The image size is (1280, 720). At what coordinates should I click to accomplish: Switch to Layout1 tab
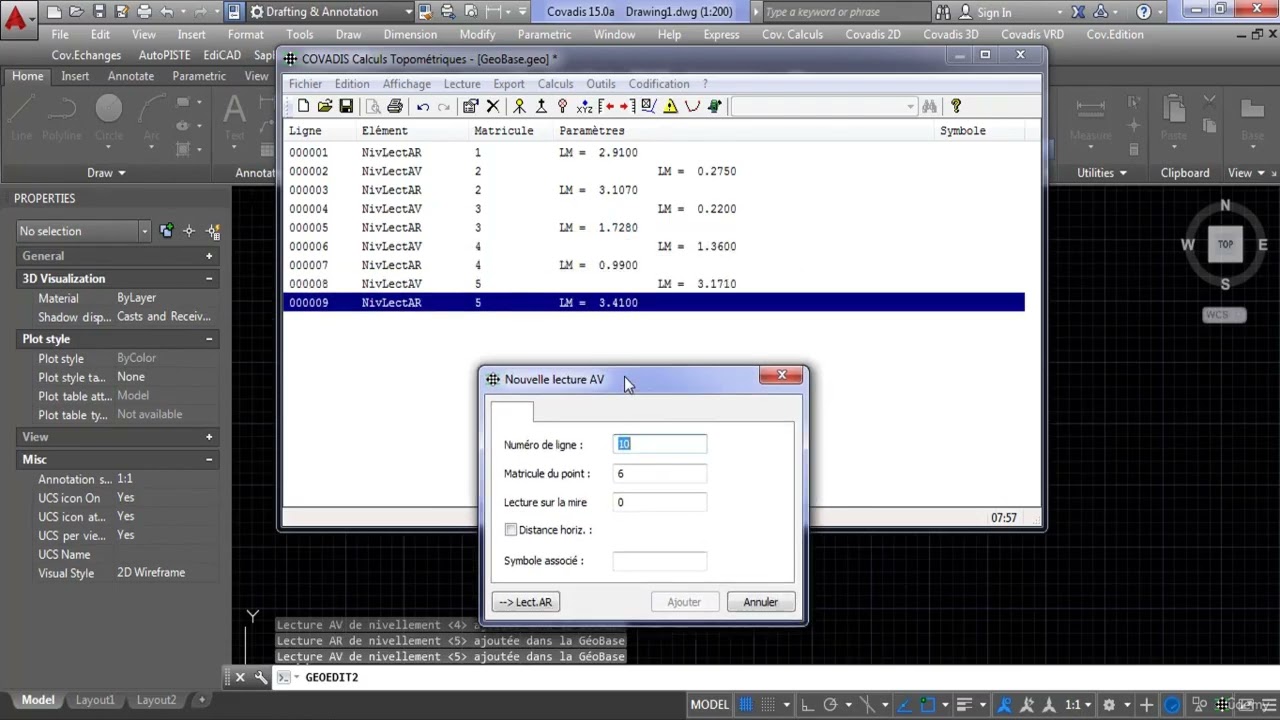(x=95, y=700)
